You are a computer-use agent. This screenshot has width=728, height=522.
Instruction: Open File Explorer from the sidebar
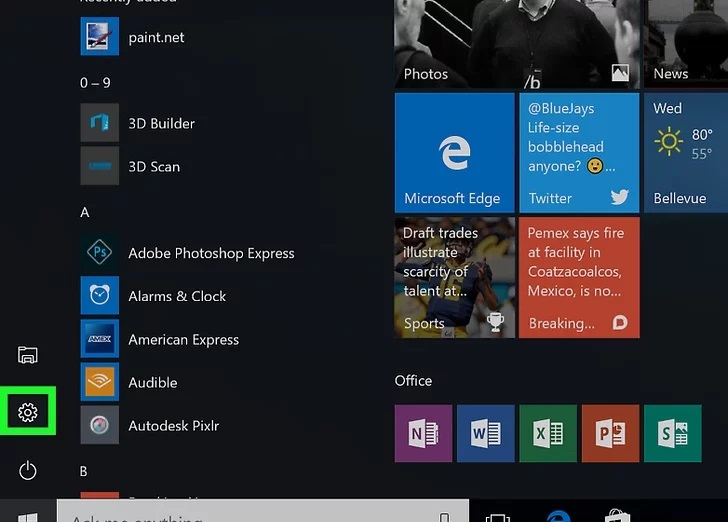click(x=28, y=355)
